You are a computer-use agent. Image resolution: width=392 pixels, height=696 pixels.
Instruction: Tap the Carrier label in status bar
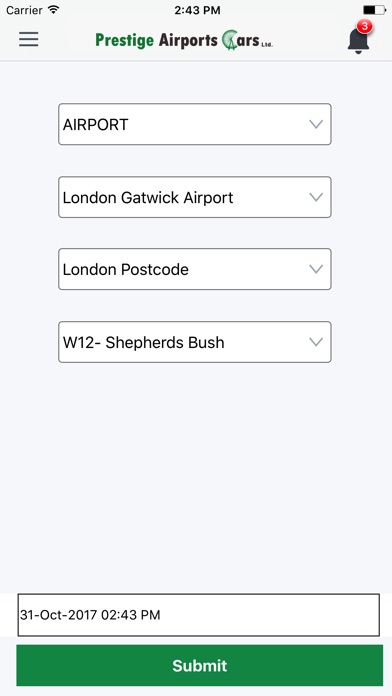click(x=24, y=10)
